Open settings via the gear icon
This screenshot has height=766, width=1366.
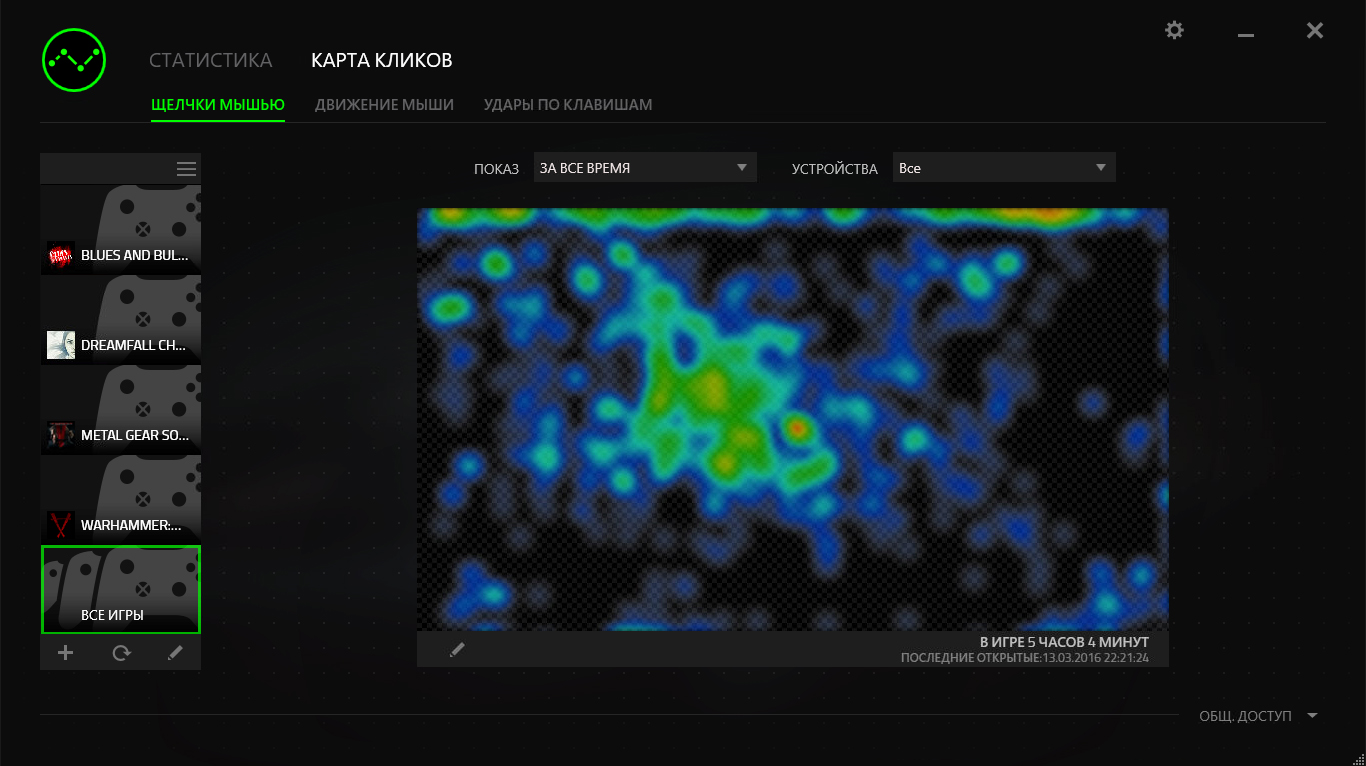1175,30
